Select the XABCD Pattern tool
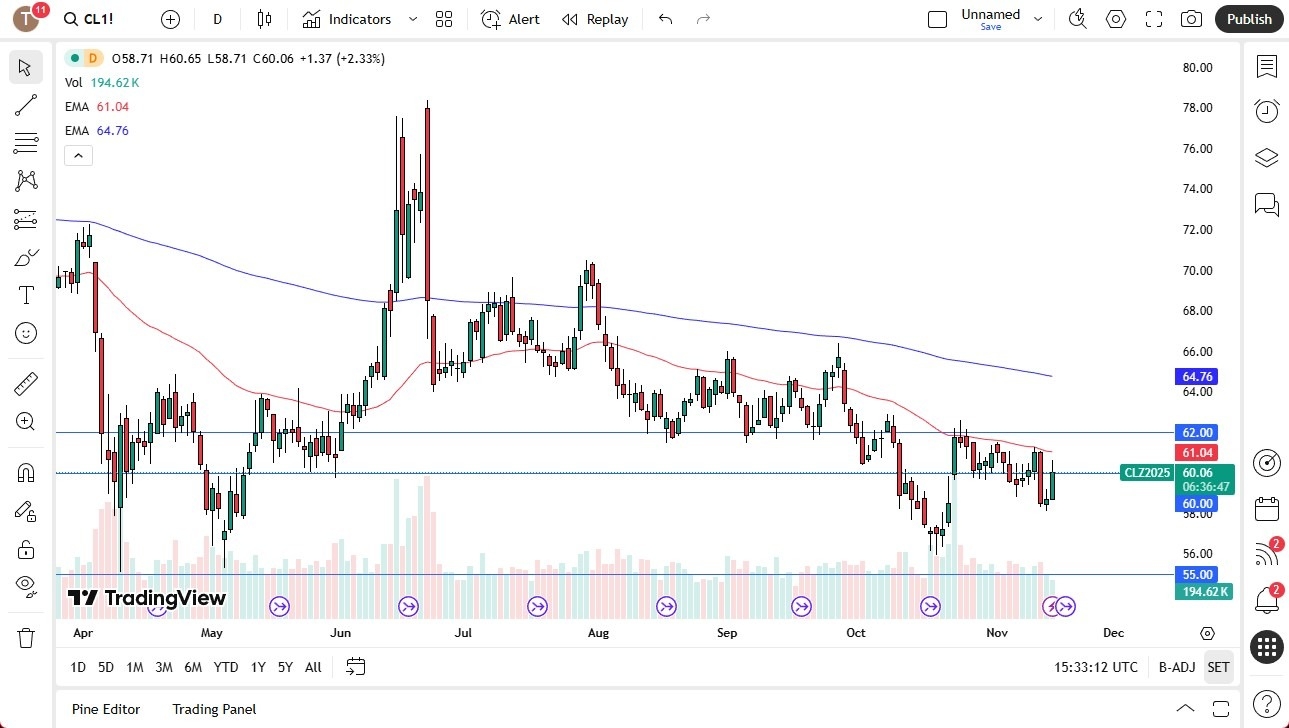Screen dimensions: 1289x728 [26, 181]
